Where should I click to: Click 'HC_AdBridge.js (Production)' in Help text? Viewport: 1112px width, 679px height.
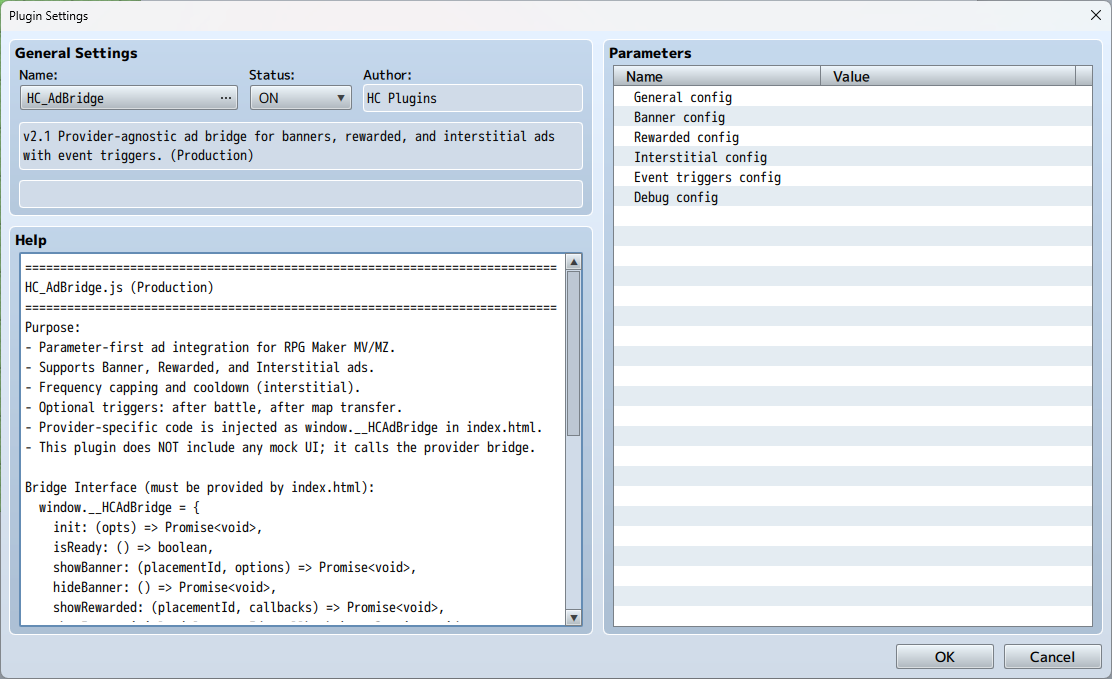[119, 287]
